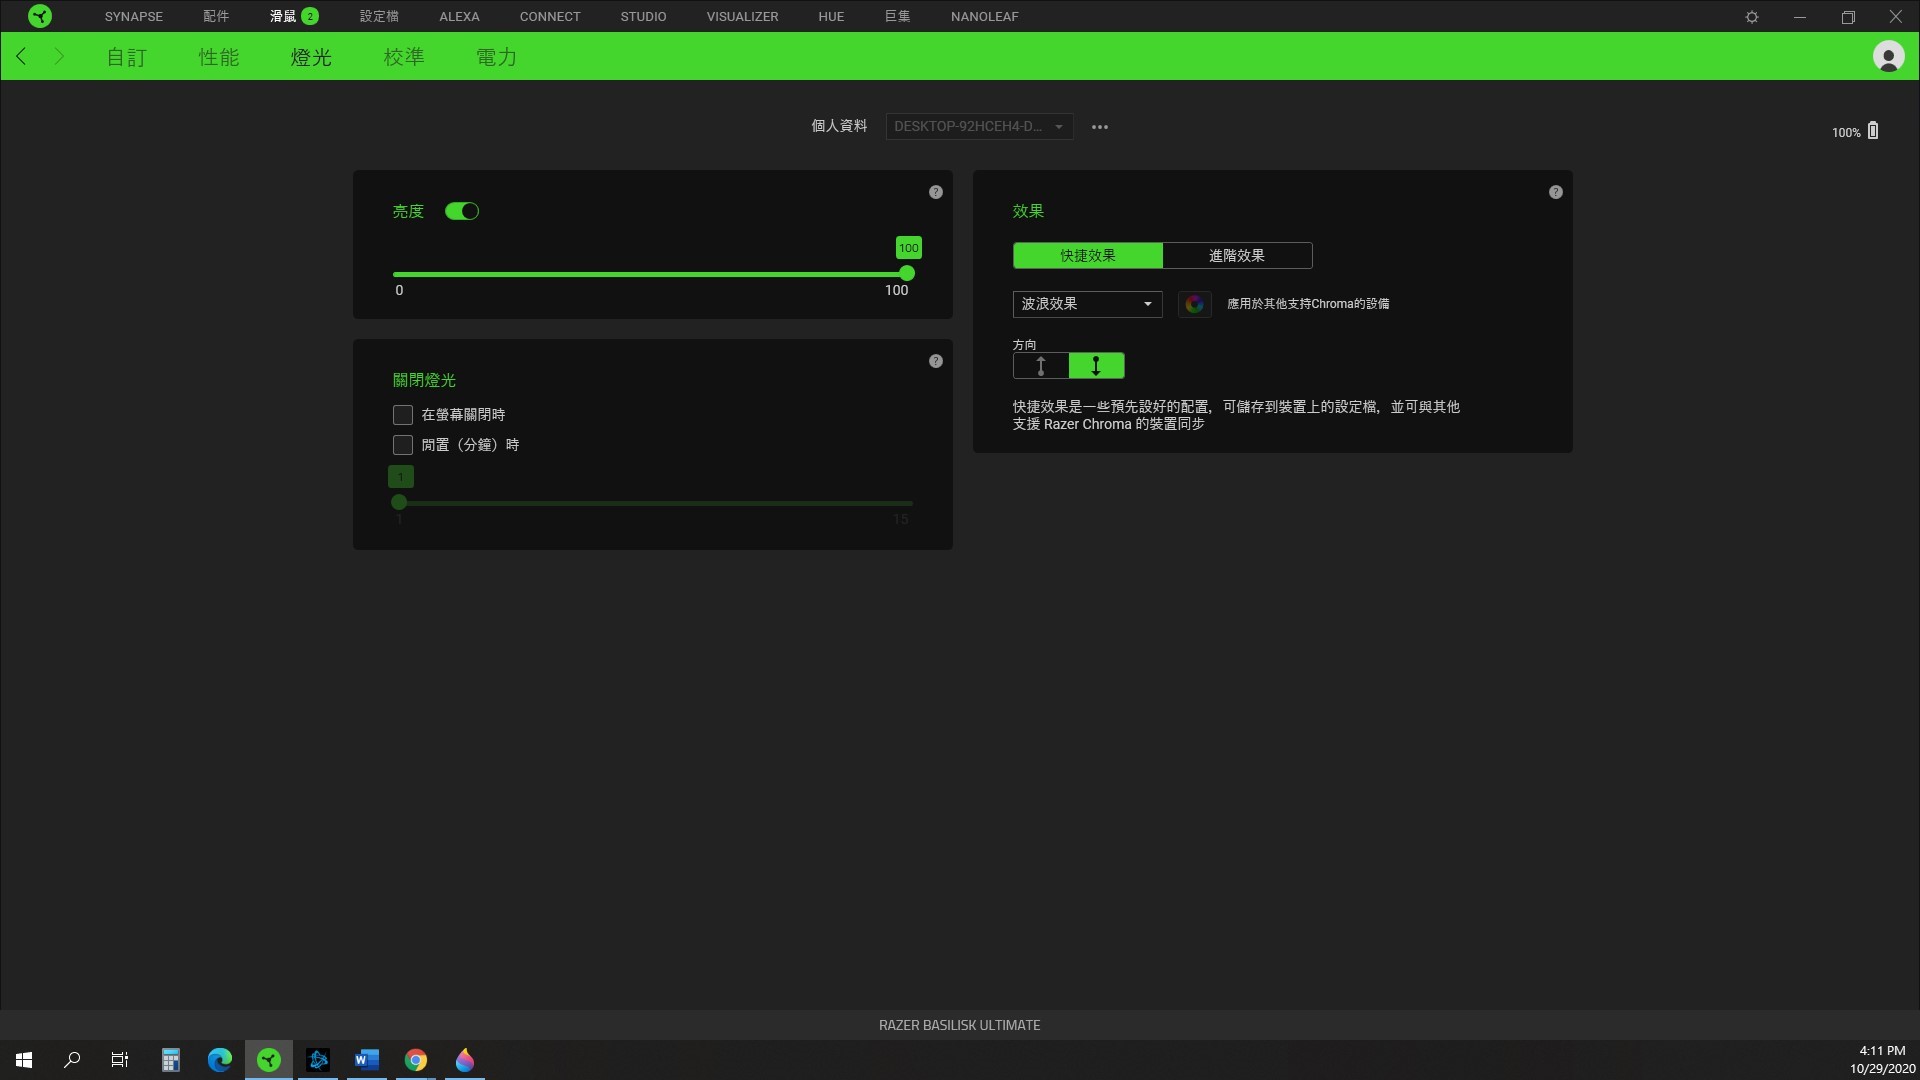The image size is (1920, 1080).
Task: Open the ALEXA tab
Action: click(459, 16)
